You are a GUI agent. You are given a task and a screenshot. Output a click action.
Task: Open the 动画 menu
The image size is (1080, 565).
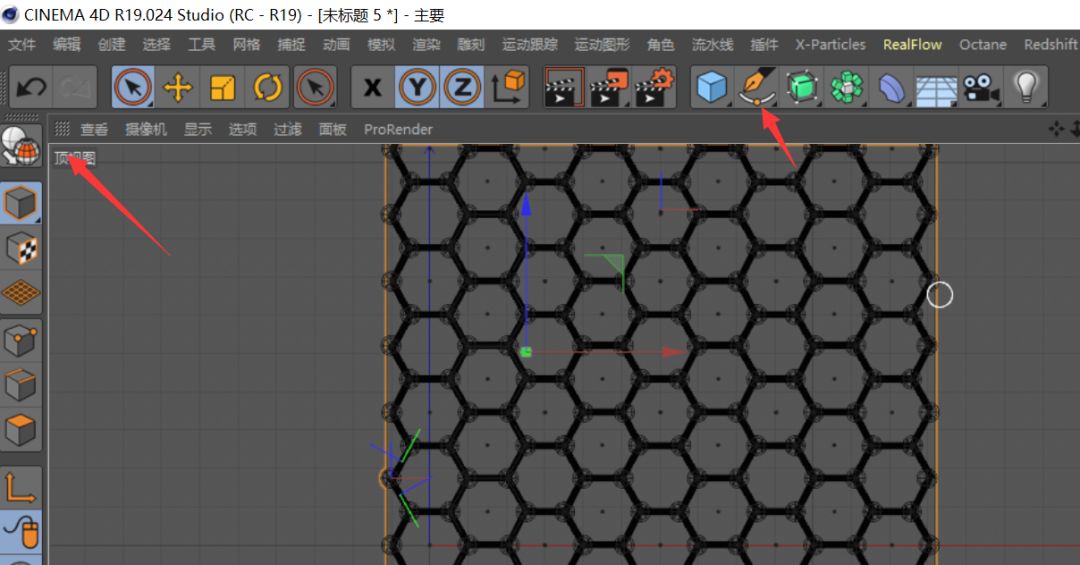point(336,45)
